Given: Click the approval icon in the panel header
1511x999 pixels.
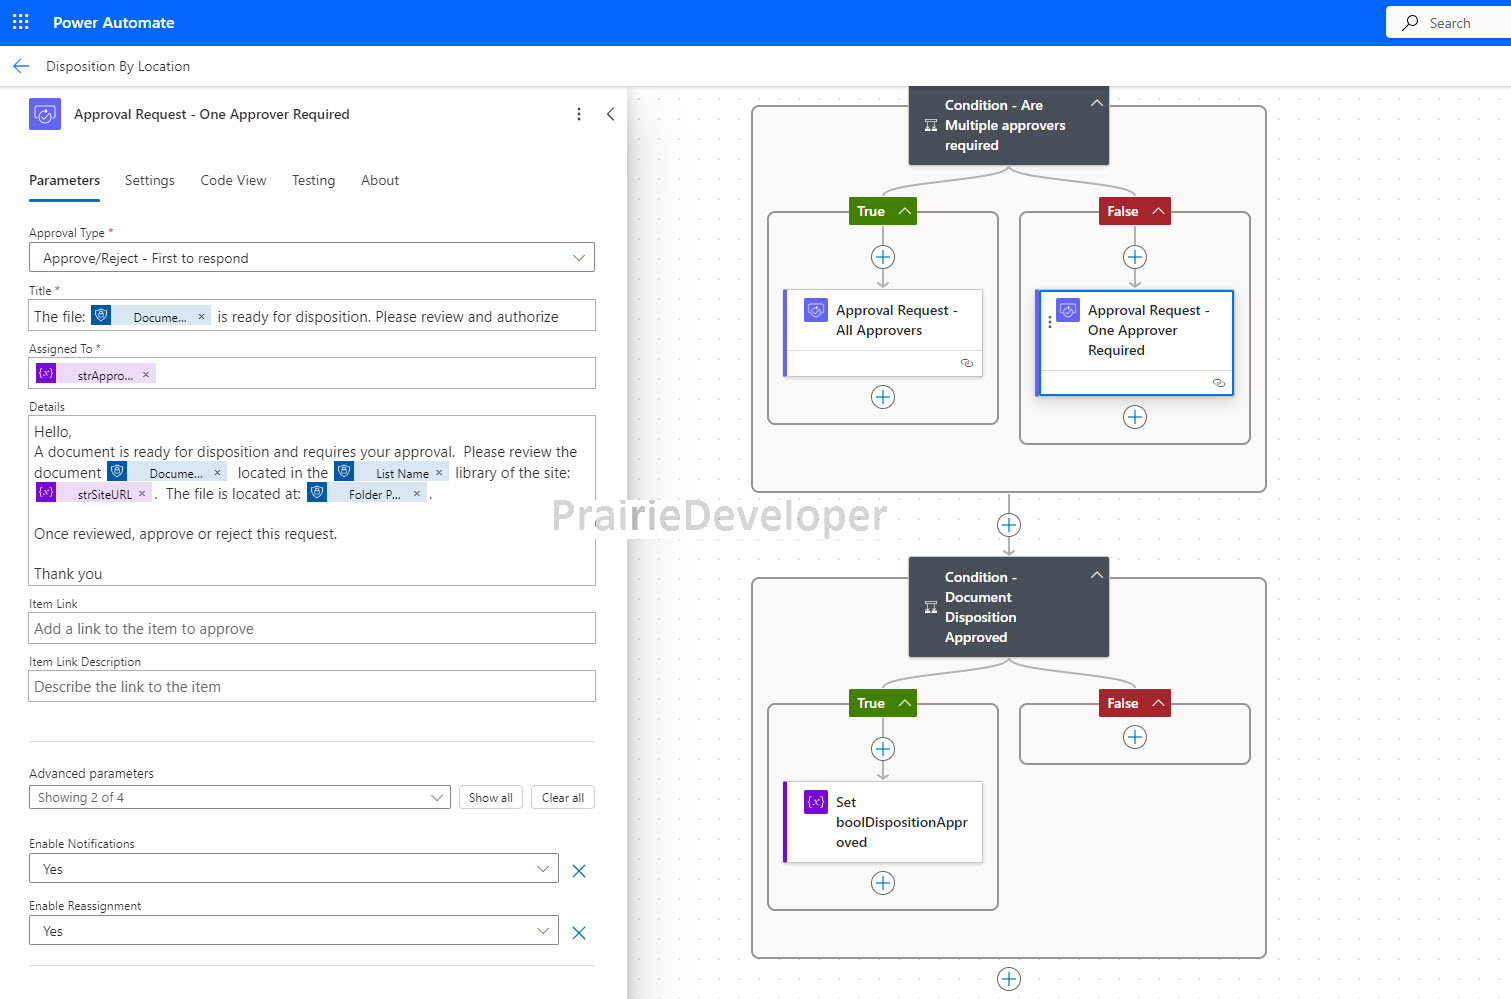Looking at the screenshot, I should click(45, 114).
